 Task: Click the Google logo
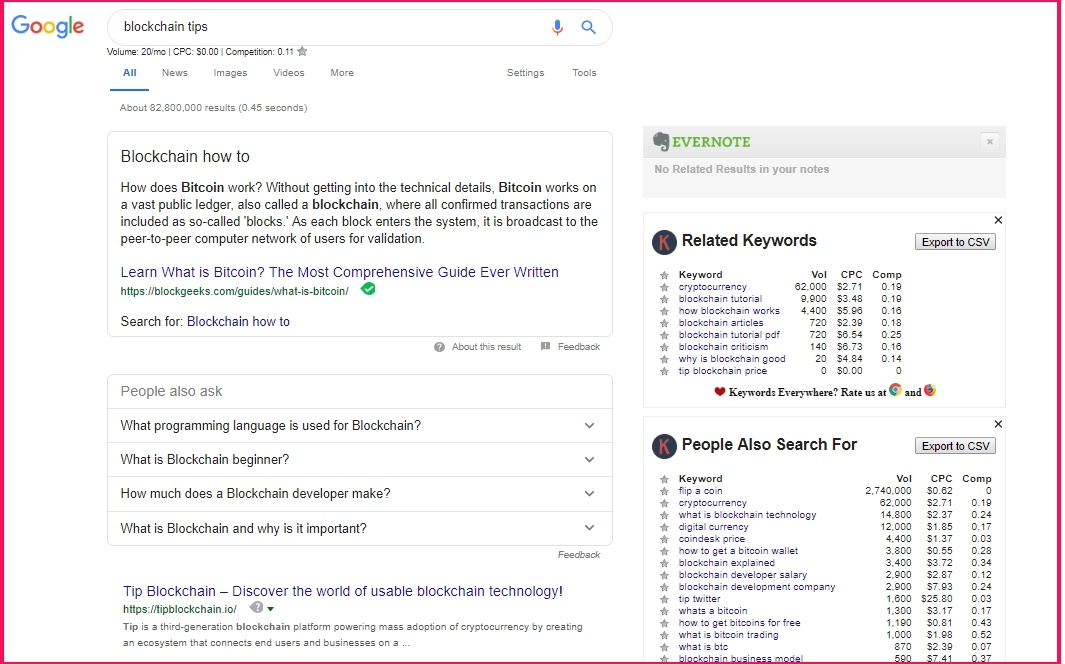[x=48, y=26]
